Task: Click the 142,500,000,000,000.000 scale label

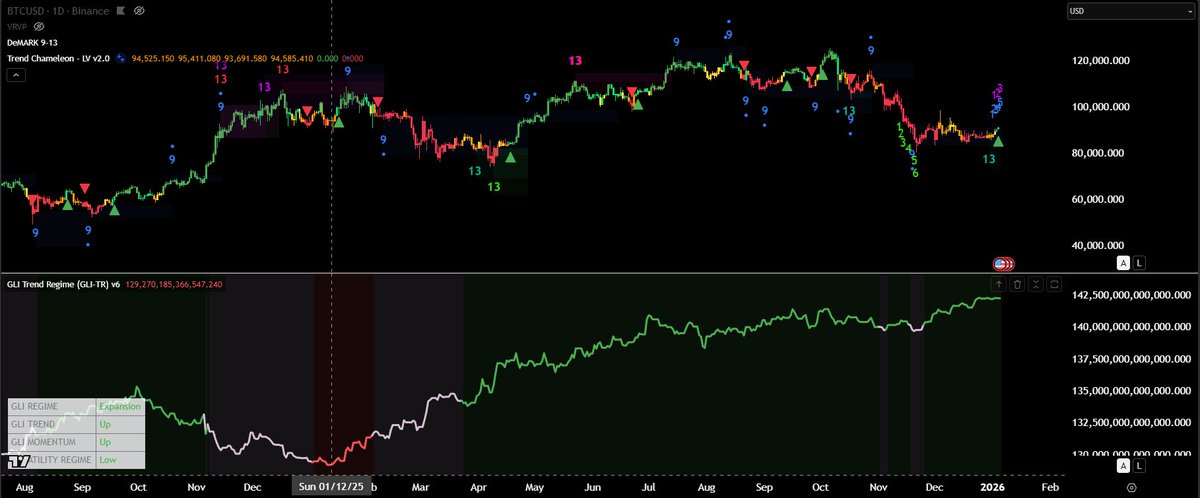Action: click(x=1129, y=295)
